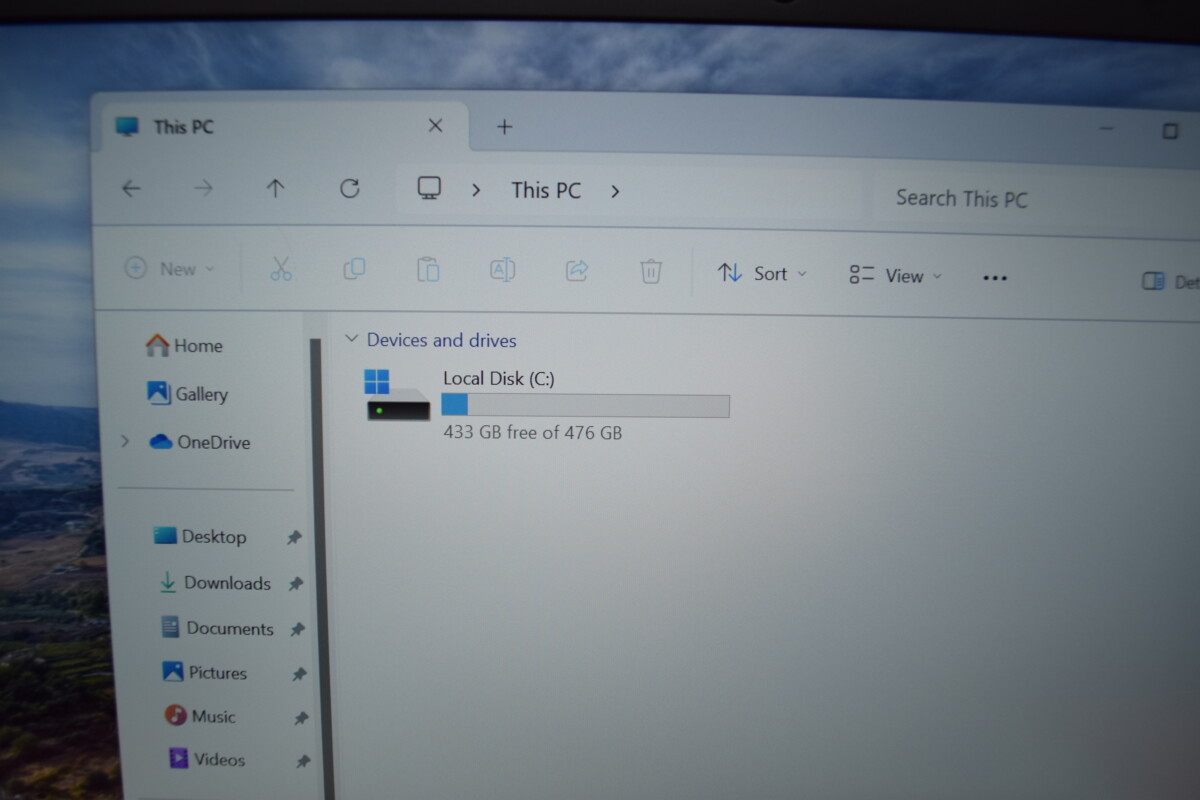Open the See more ellipsis menu
The image size is (1200, 800).
[995, 278]
